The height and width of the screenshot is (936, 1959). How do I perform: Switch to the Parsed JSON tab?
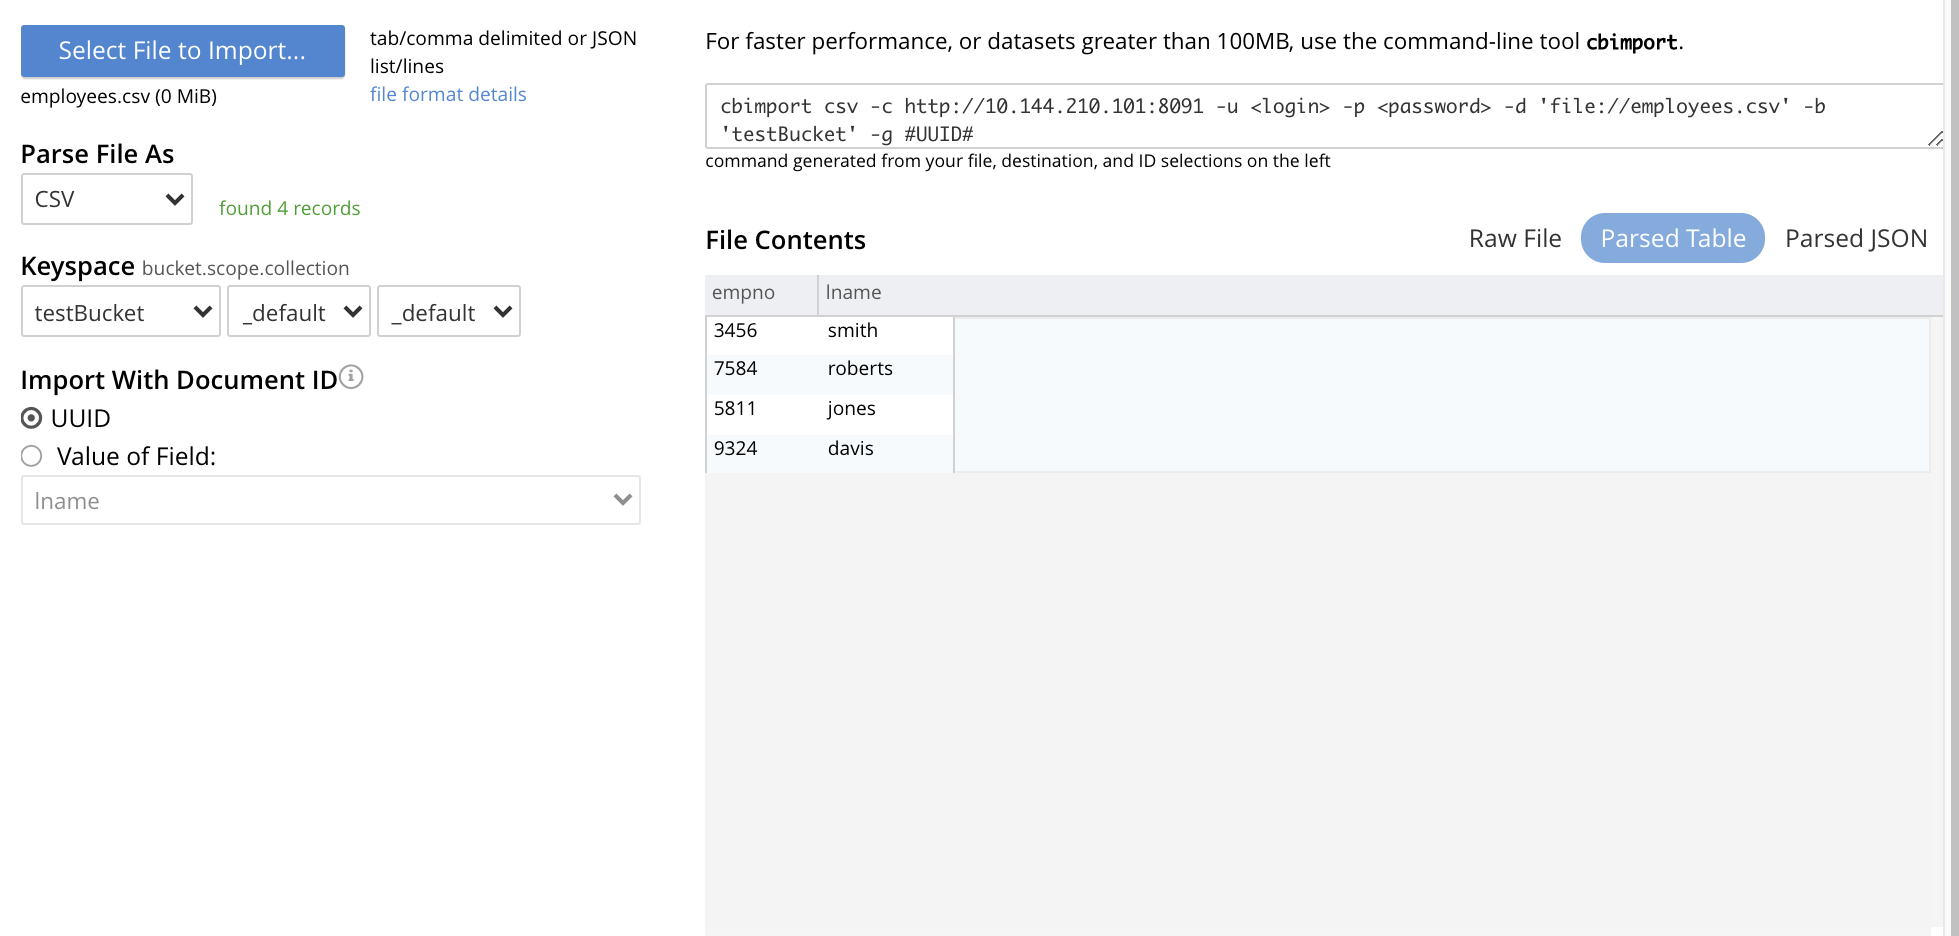point(1855,239)
